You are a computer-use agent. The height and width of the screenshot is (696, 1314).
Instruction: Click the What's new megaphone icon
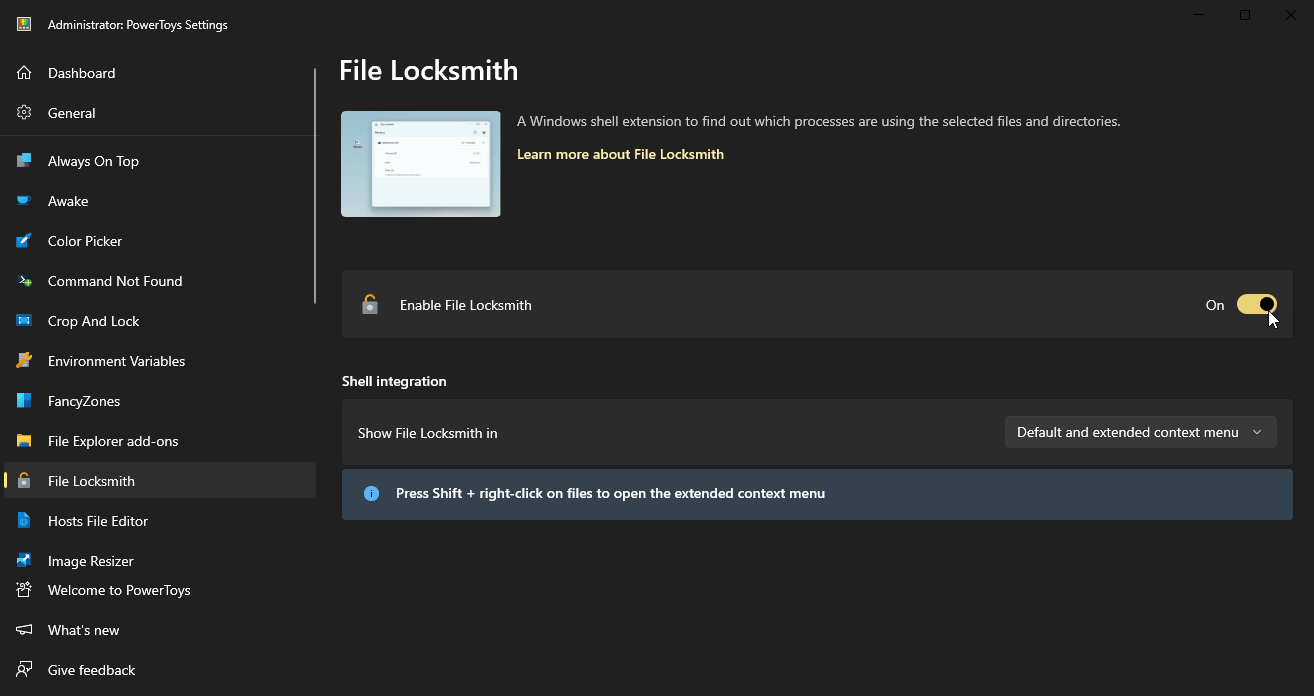(x=24, y=630)
